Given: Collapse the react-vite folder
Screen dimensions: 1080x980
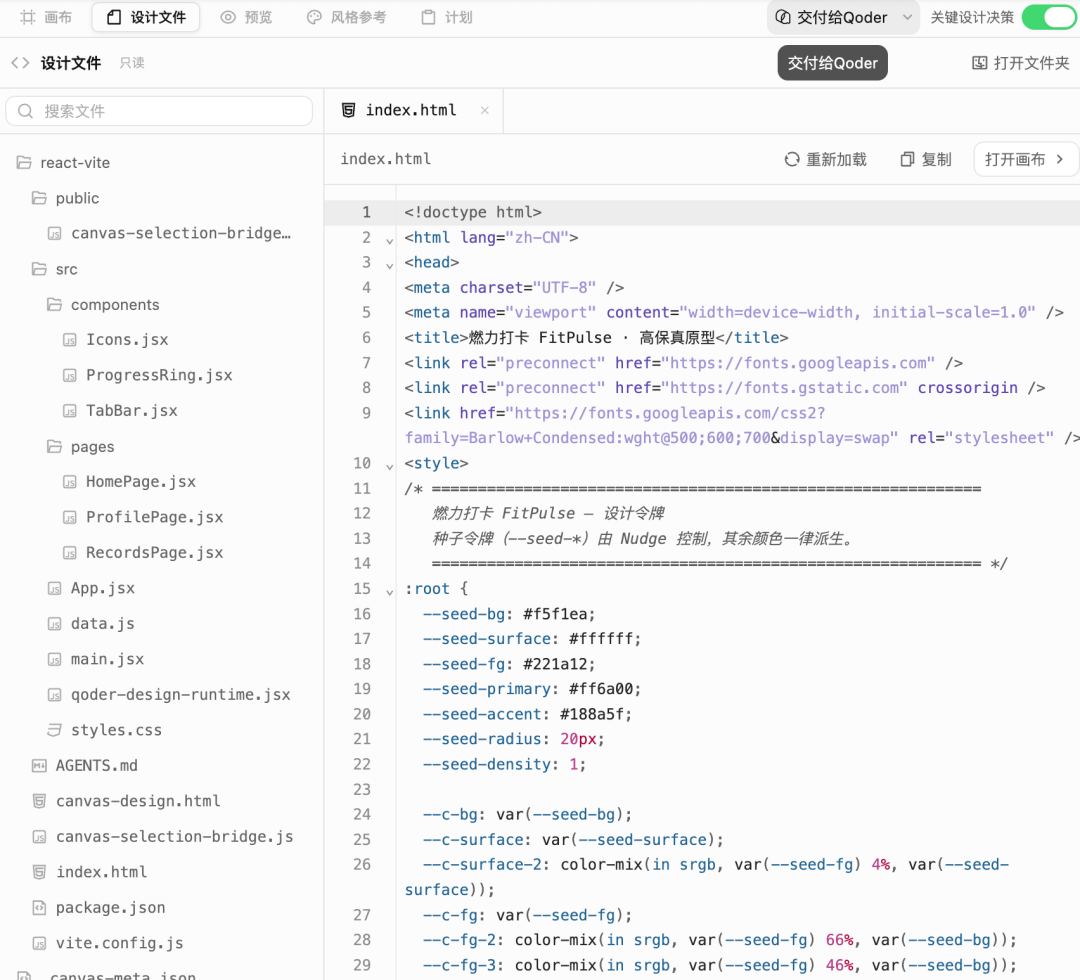Looking at the screenshot, I should coord(63,163).
